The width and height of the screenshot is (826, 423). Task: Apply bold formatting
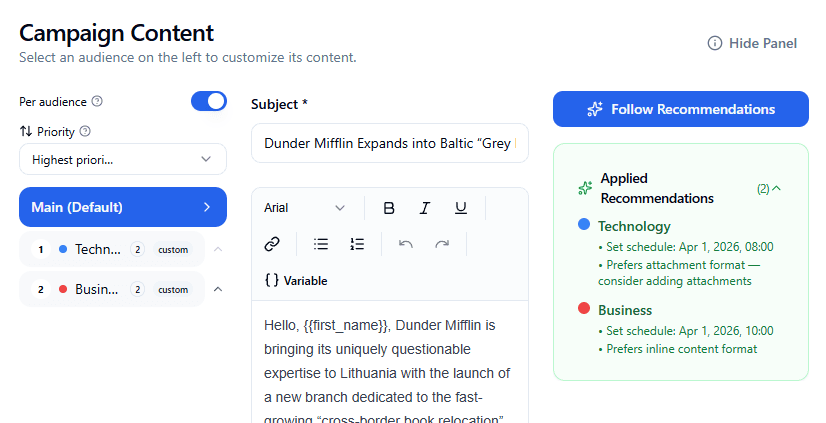coord(389,208)
